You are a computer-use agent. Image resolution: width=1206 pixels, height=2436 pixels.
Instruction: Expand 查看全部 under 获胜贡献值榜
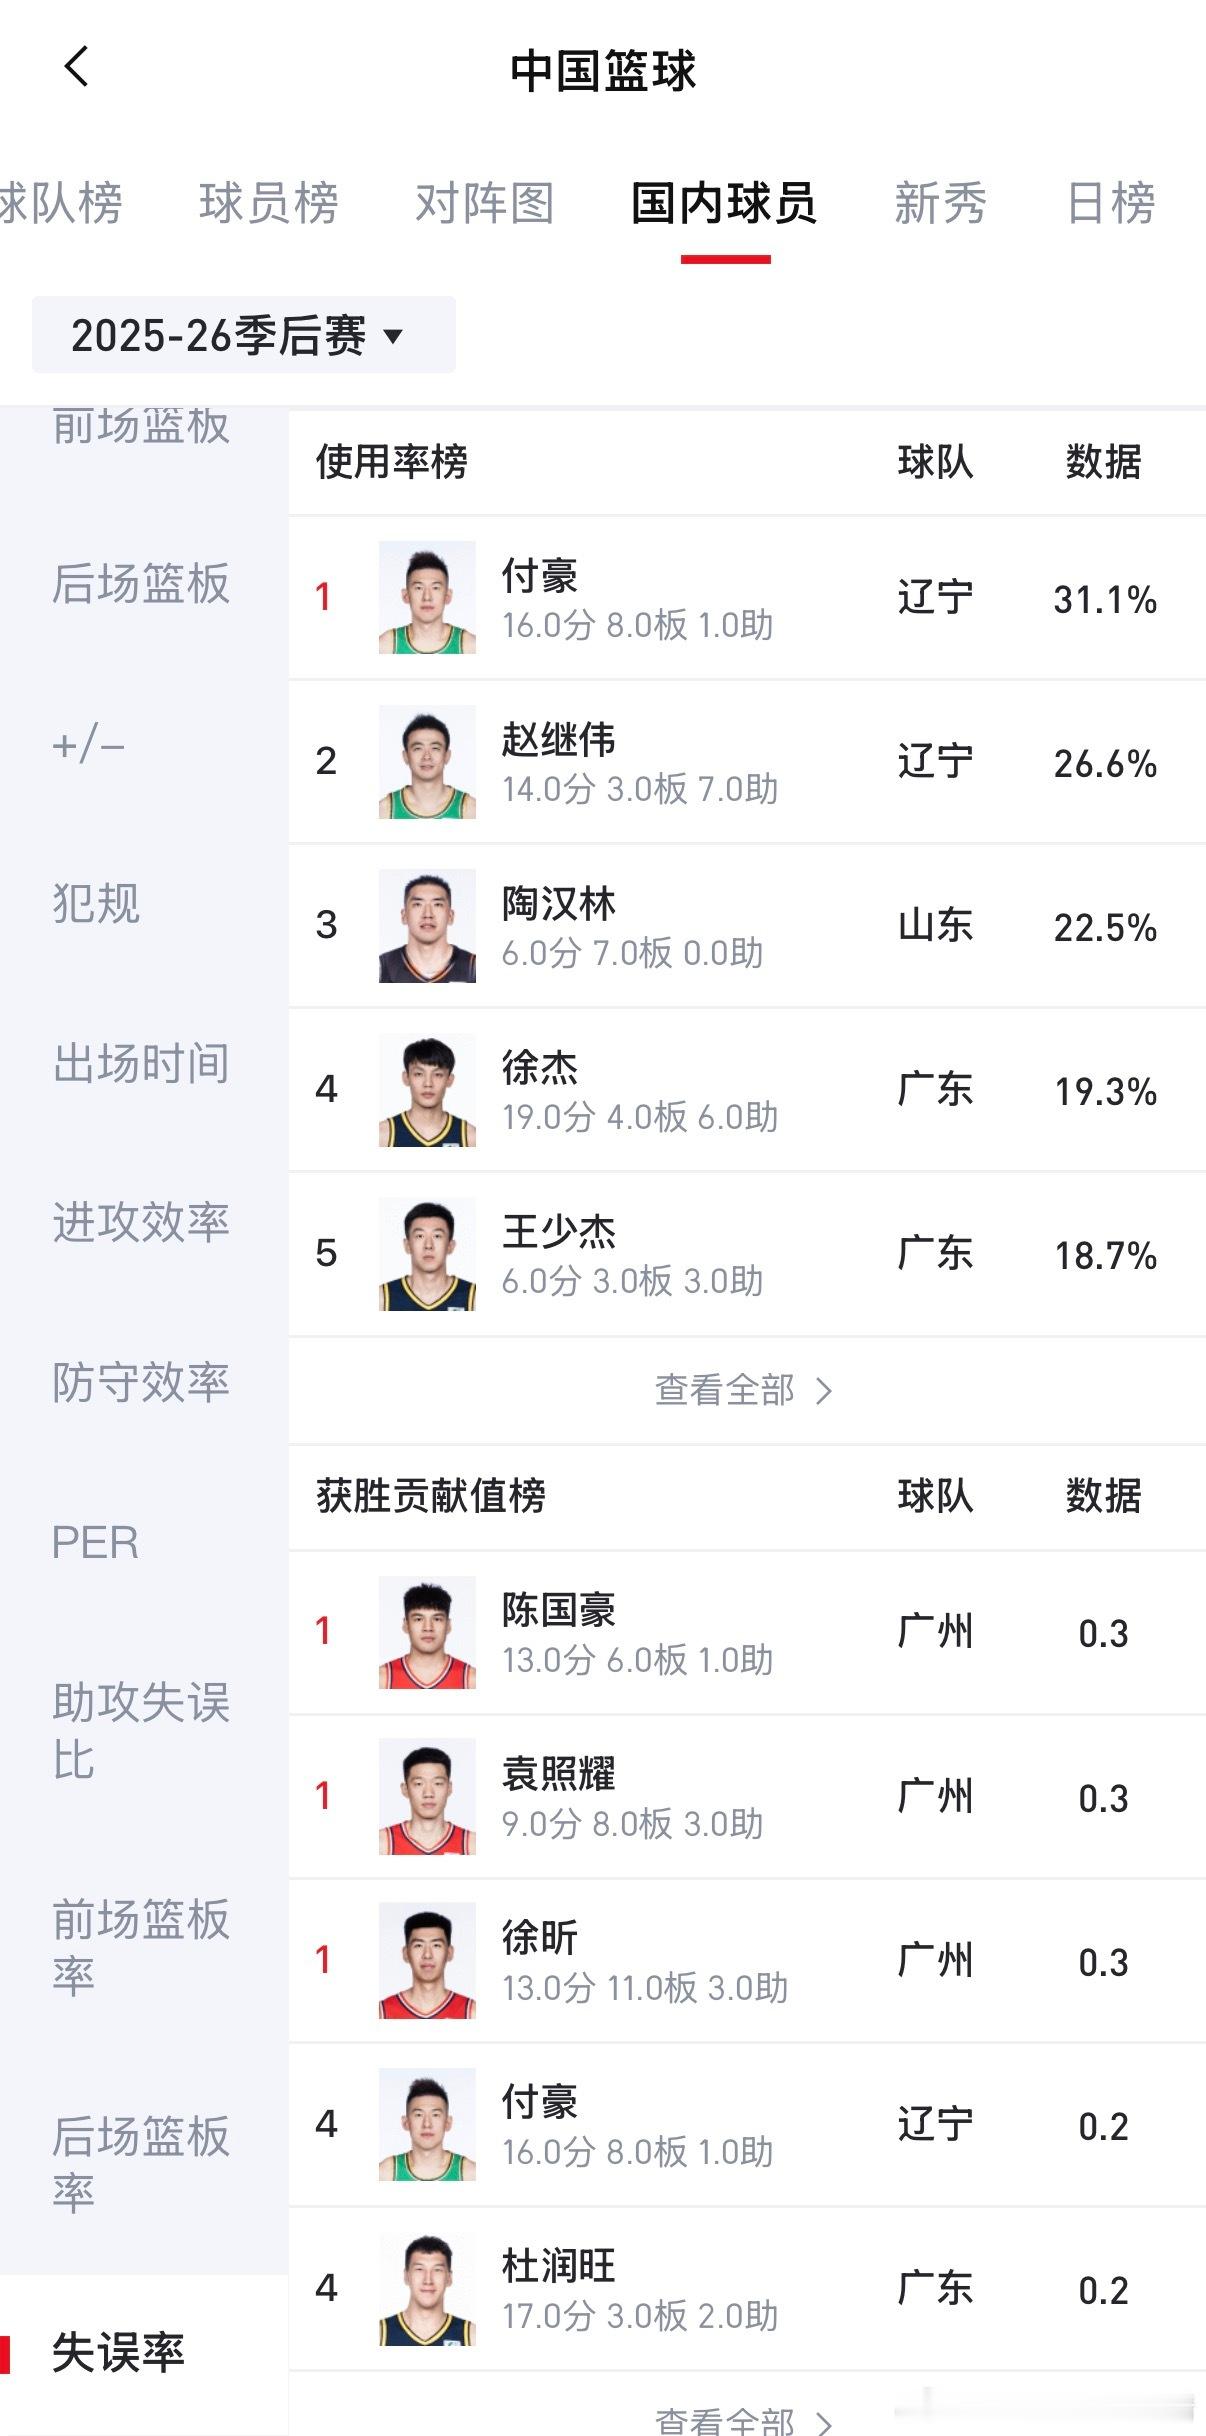(744, 2420)
